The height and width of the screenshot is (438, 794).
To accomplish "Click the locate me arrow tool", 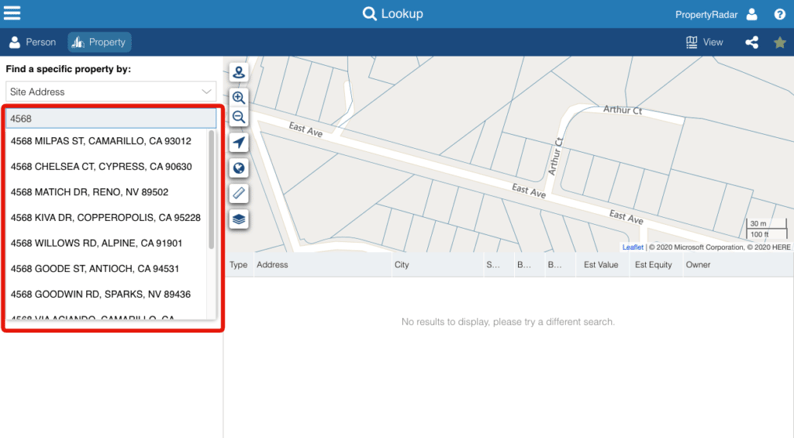I will pyautogui.click(x=239, y=142).
